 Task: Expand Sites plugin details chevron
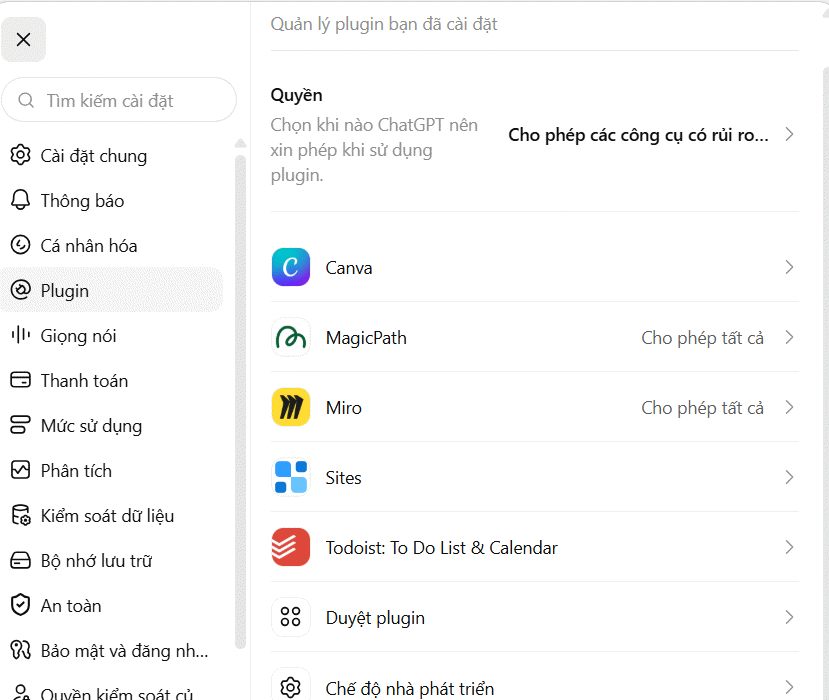click(x=789, y=477)
